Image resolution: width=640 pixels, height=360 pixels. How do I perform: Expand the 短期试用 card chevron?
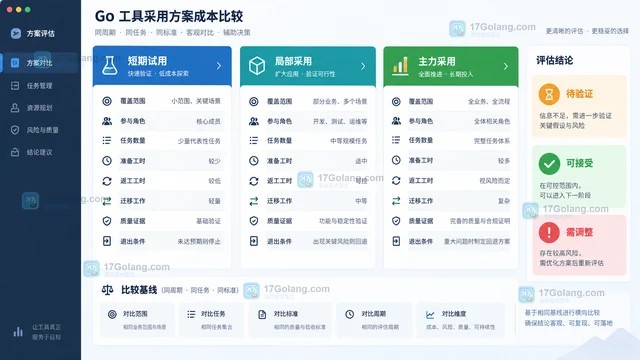[x=219, y=66]
